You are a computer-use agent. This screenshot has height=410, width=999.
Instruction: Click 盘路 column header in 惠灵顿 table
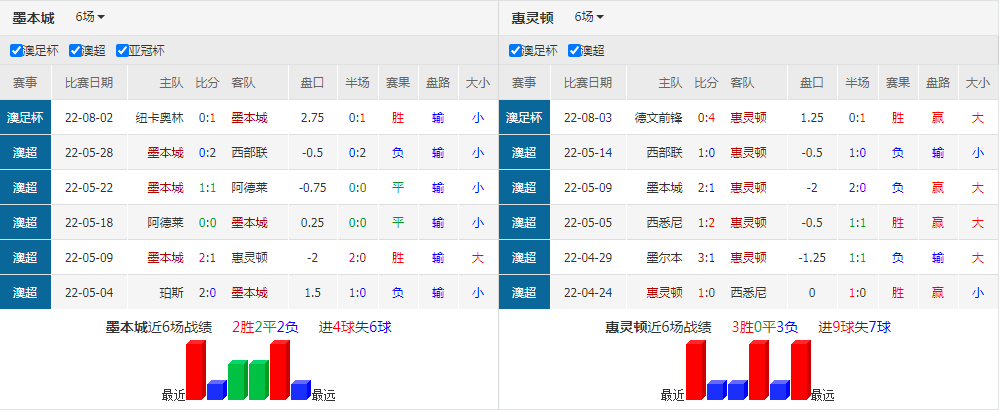tap(937, 83)
